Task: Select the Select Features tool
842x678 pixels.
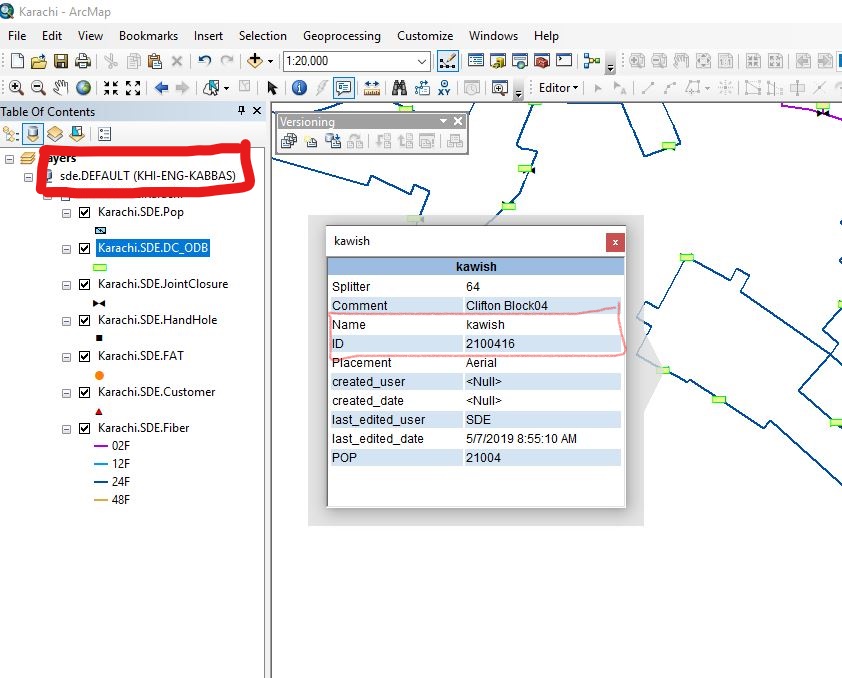Action: click(x=212, y=88)
